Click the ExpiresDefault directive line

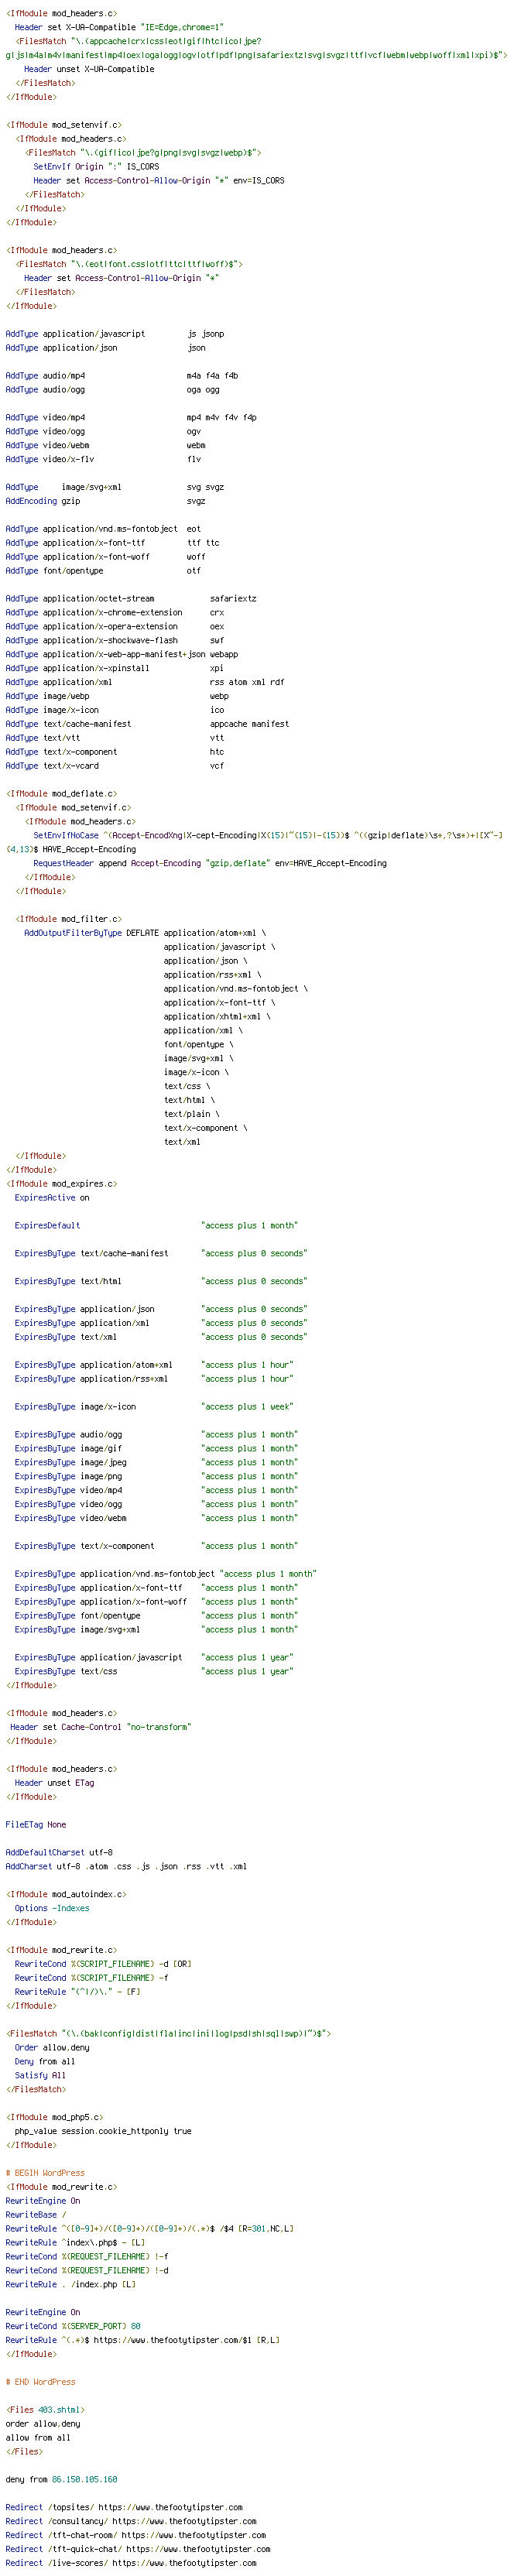click(156, 1225)
